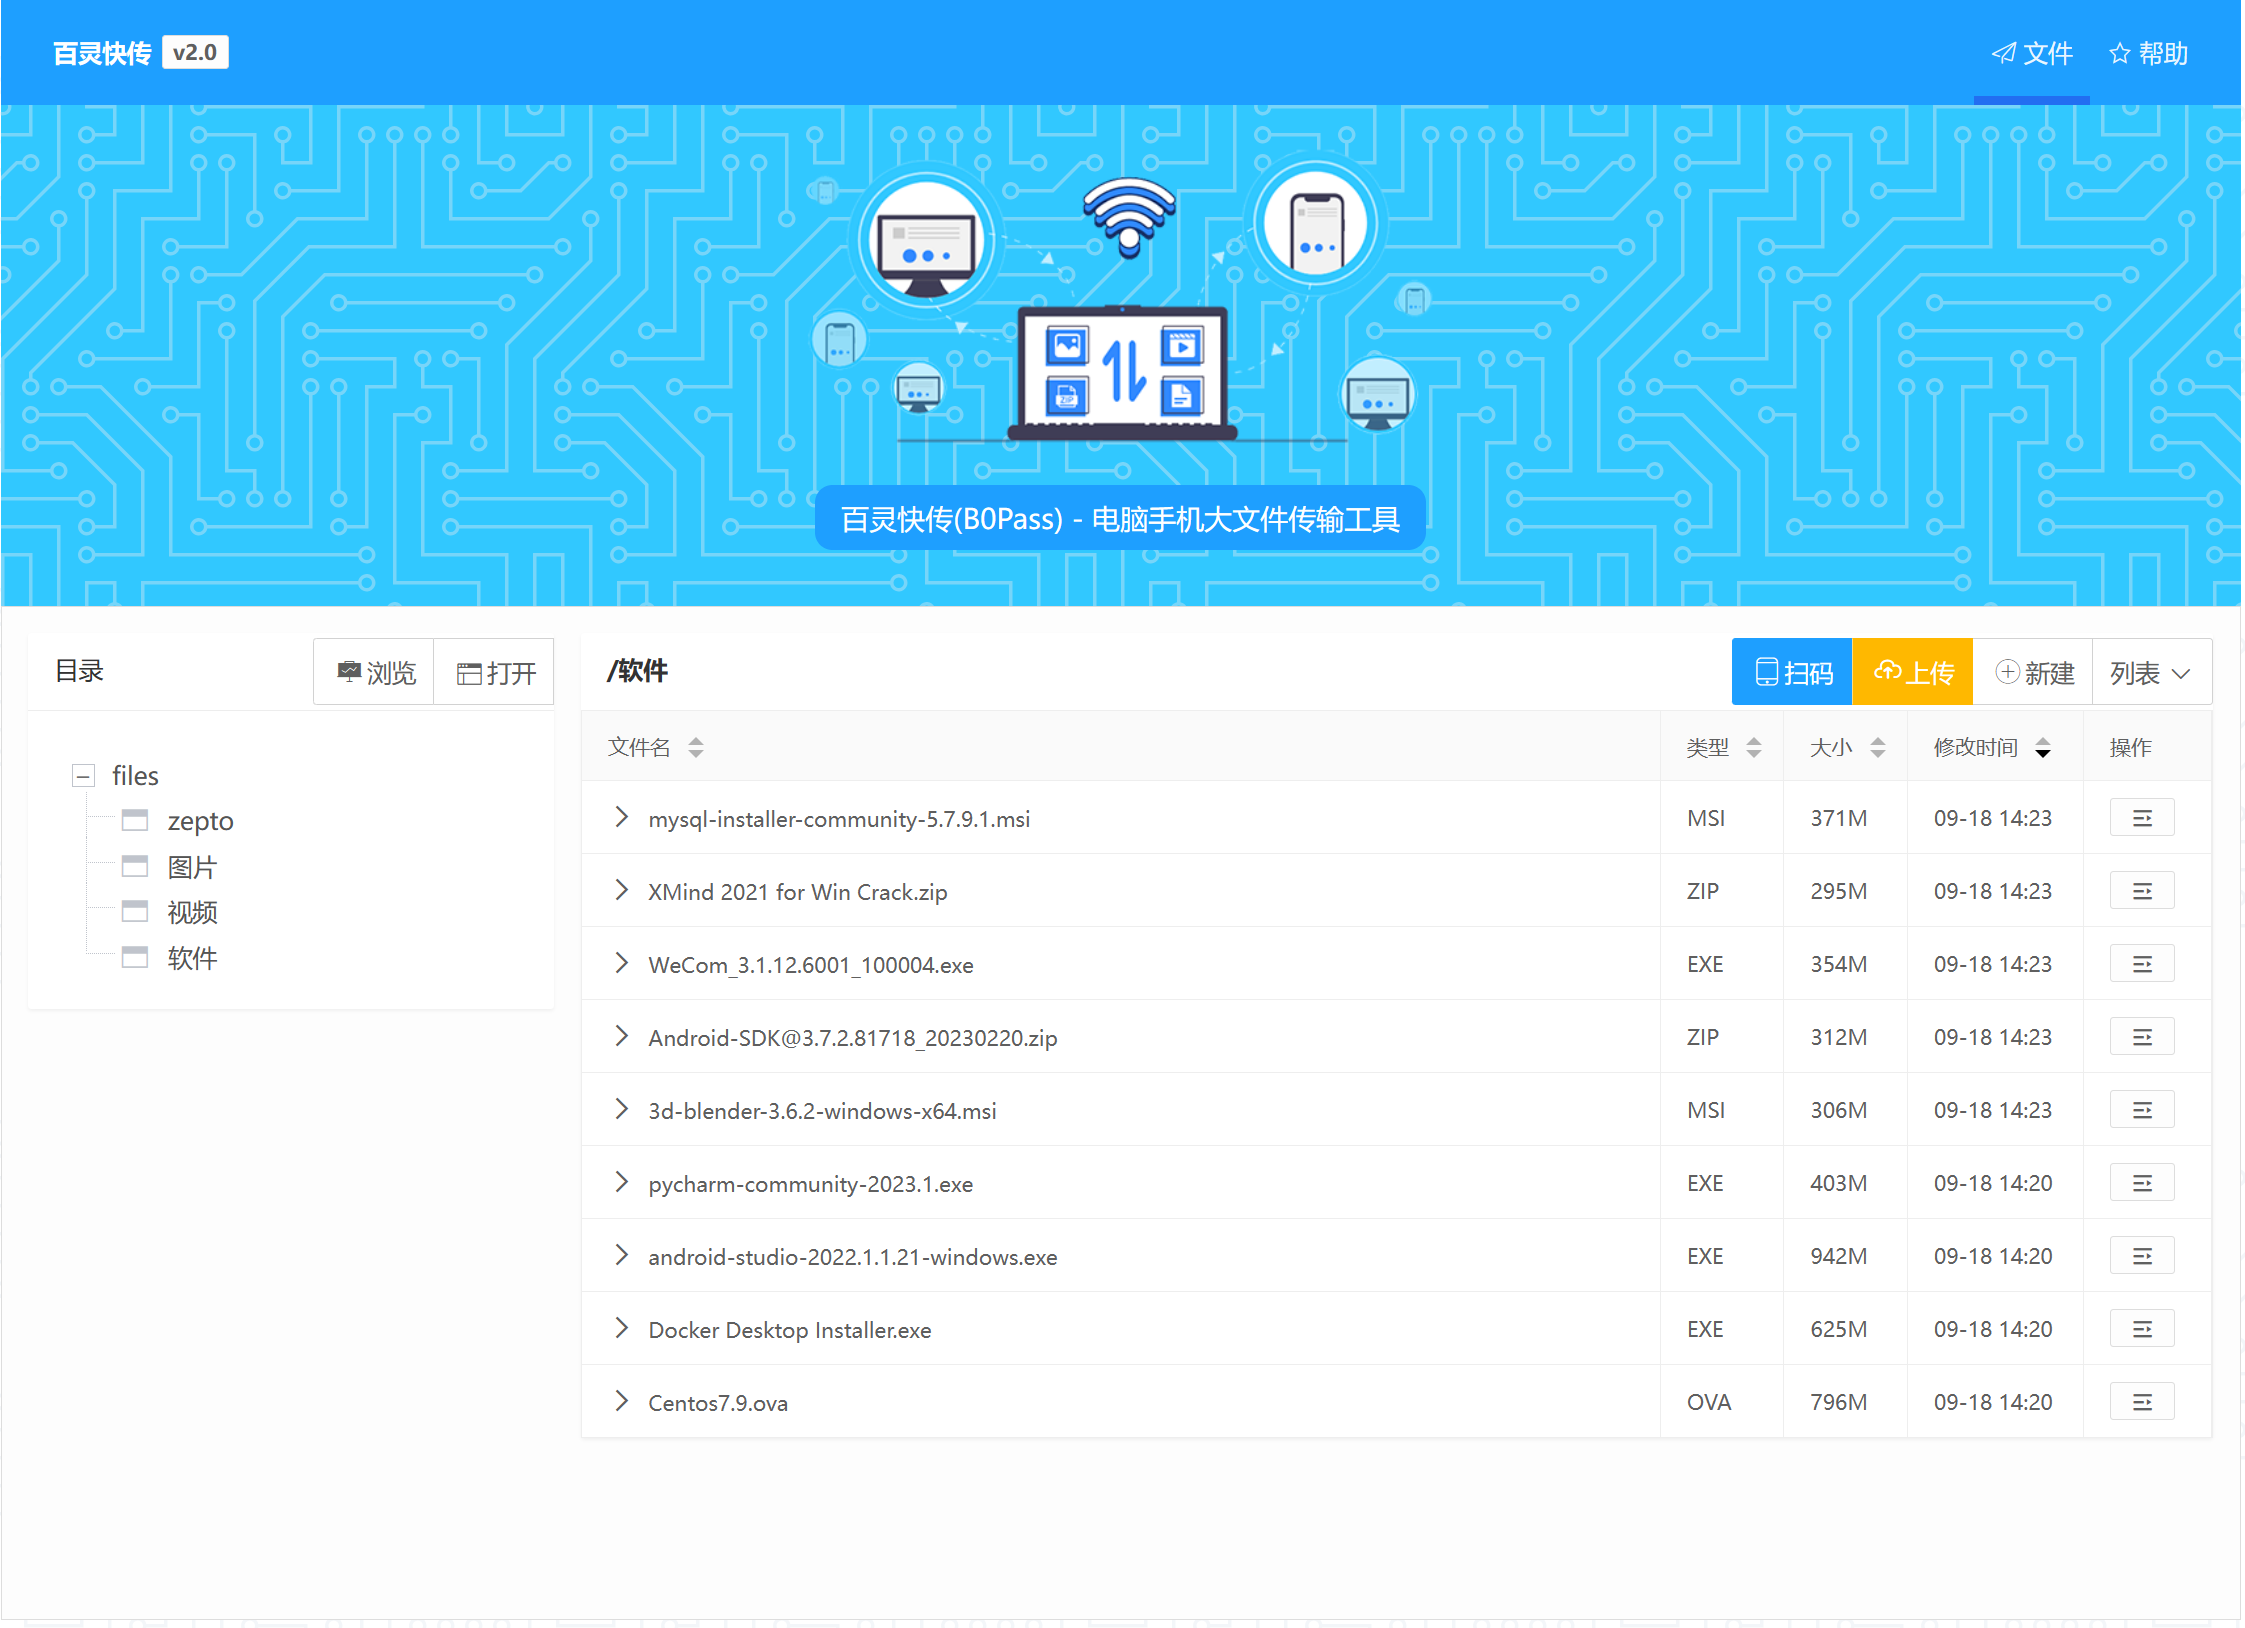The width and height of the screenshot is (2245, 1628).
Task: Click the new folder plus button
Action: [x=2033, y=672]
